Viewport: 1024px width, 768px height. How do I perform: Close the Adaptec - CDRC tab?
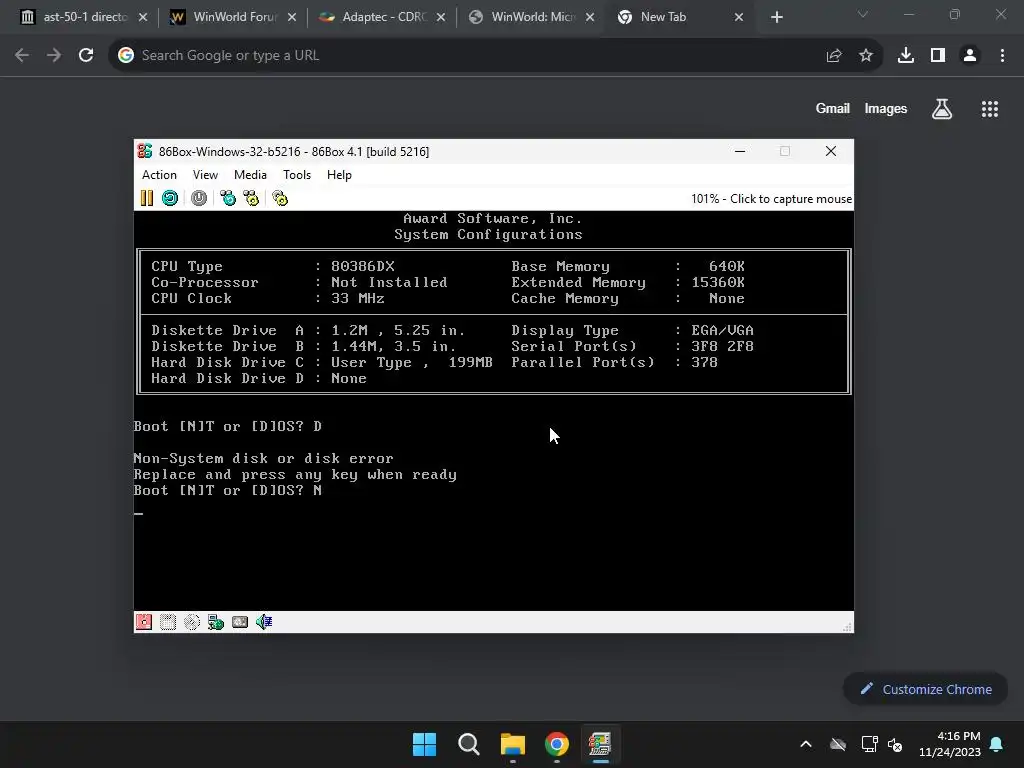[x=441, y=17]
